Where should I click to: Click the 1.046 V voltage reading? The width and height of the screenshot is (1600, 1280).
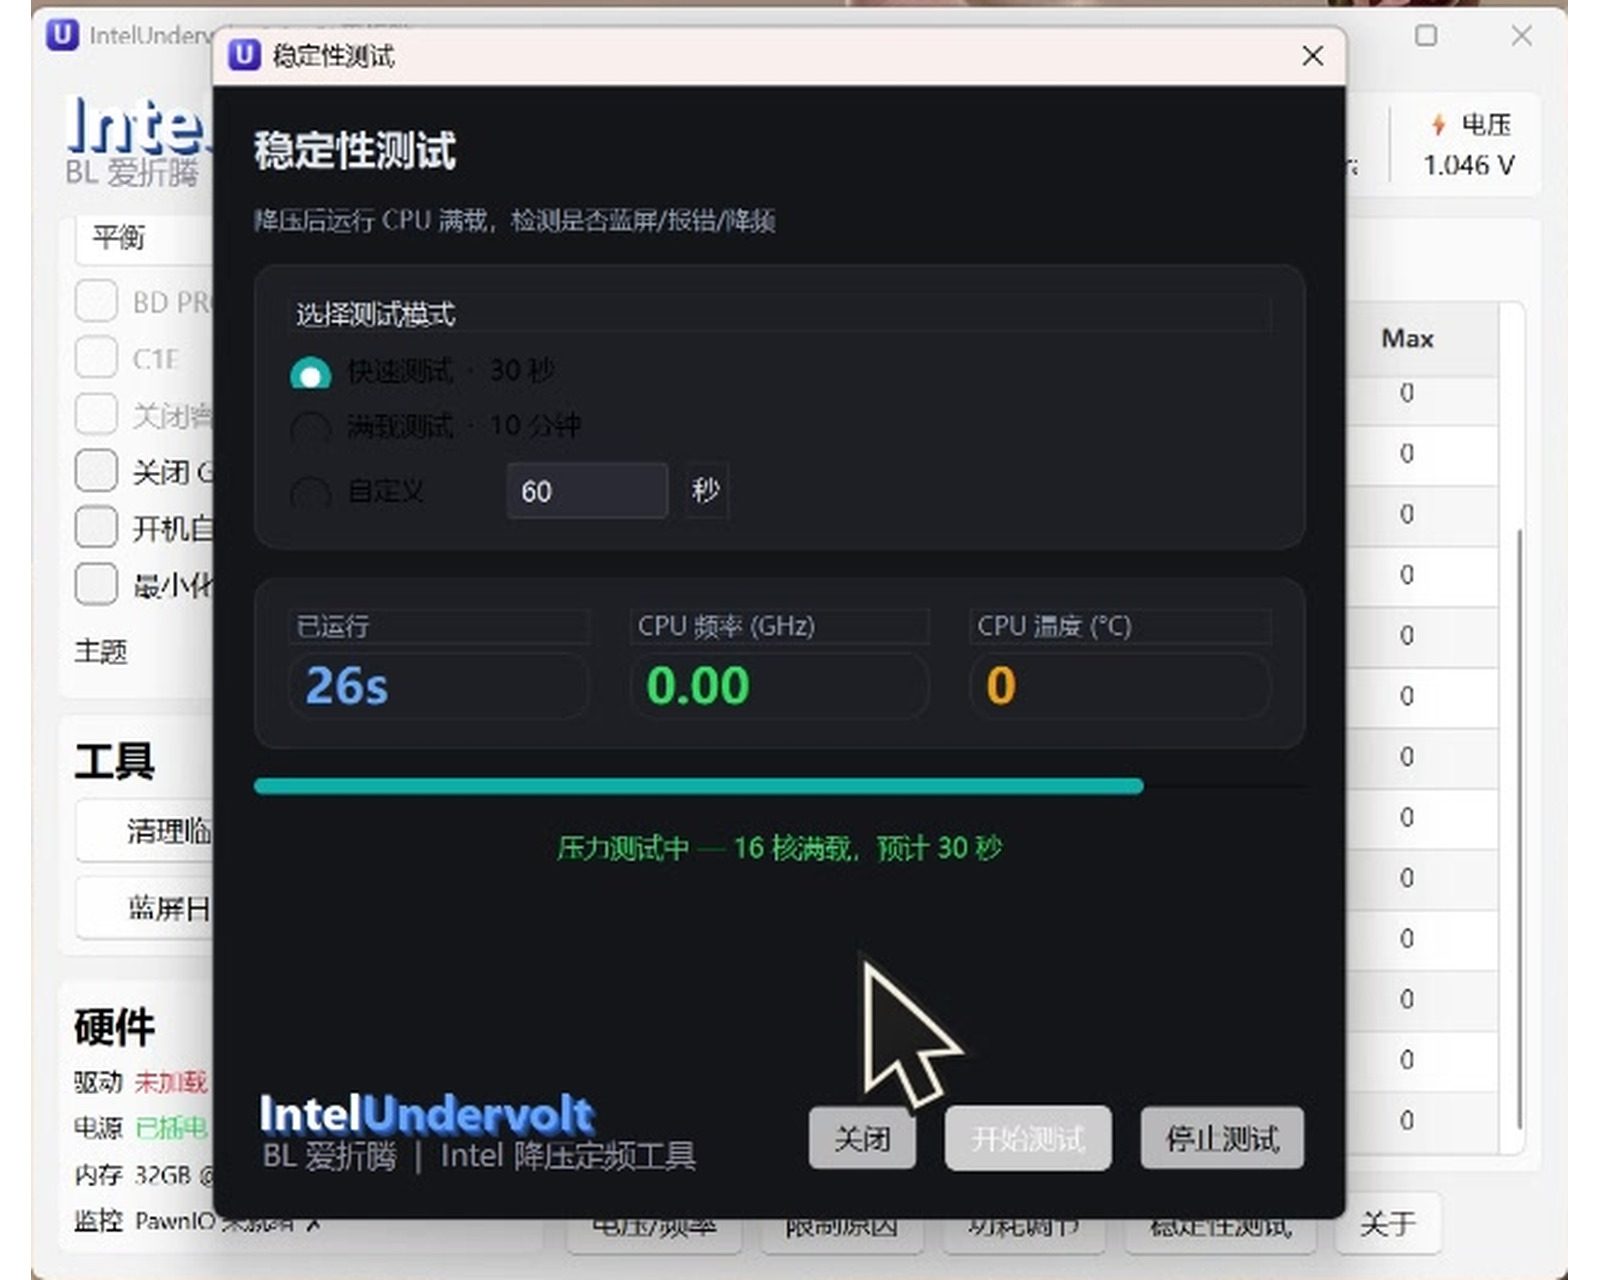tap(1469, 165)
